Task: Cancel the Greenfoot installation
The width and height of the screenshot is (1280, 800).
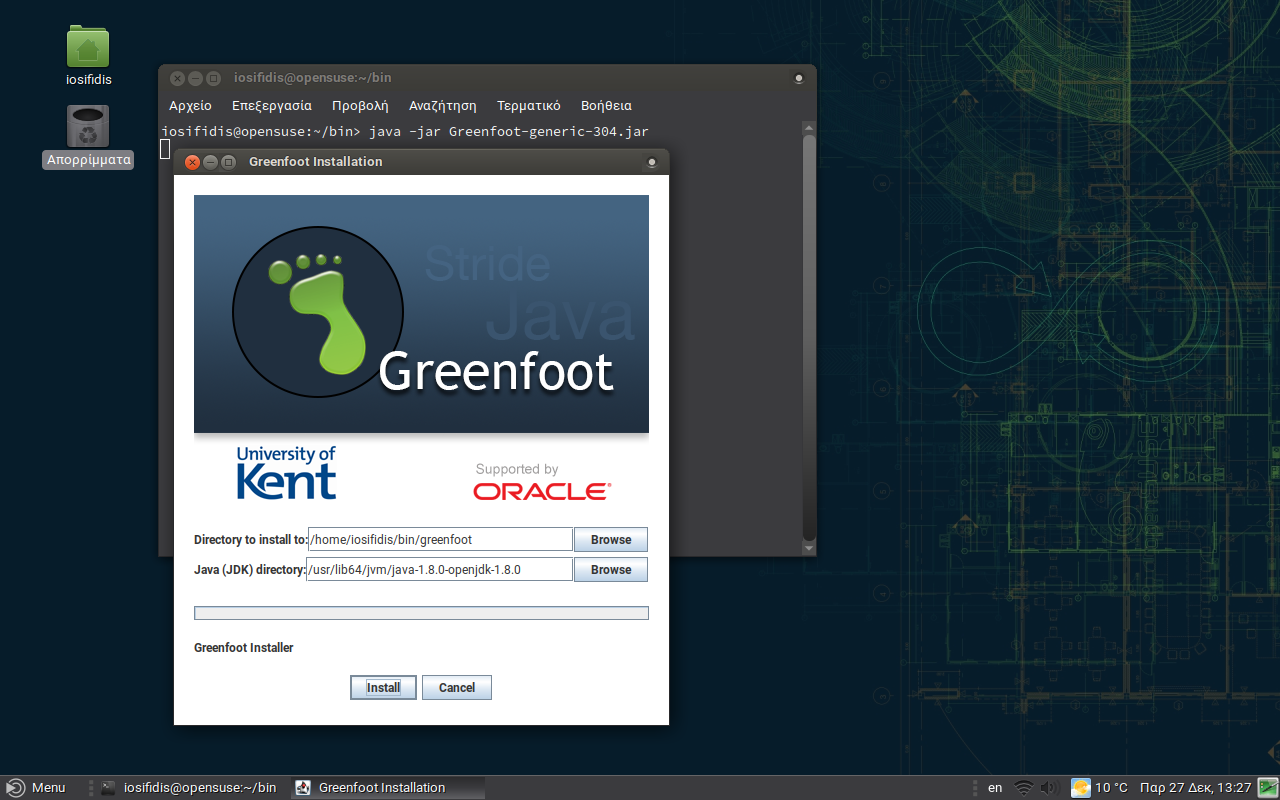Action: (x=457, y=688)
